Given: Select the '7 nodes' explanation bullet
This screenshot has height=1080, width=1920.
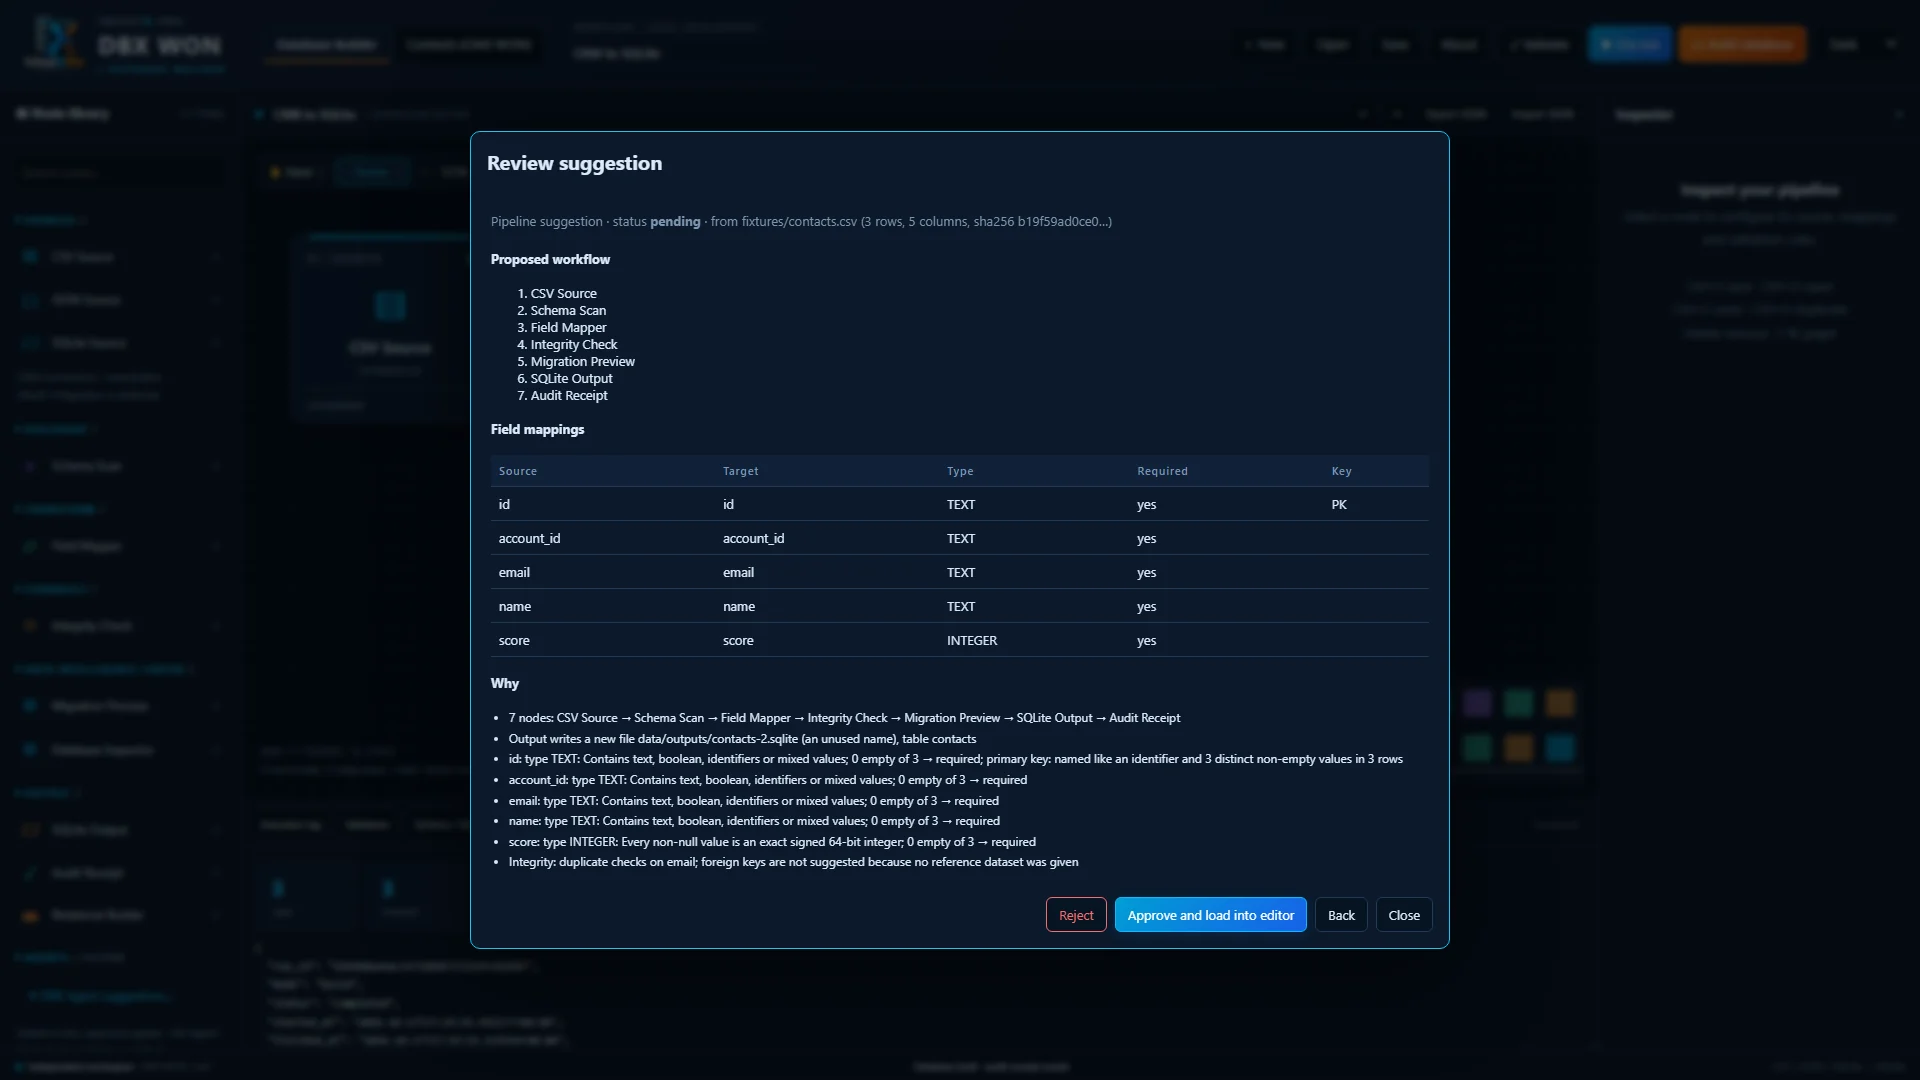Looking at the screenshot, I should pyautogui.click(x=844, y=718).
